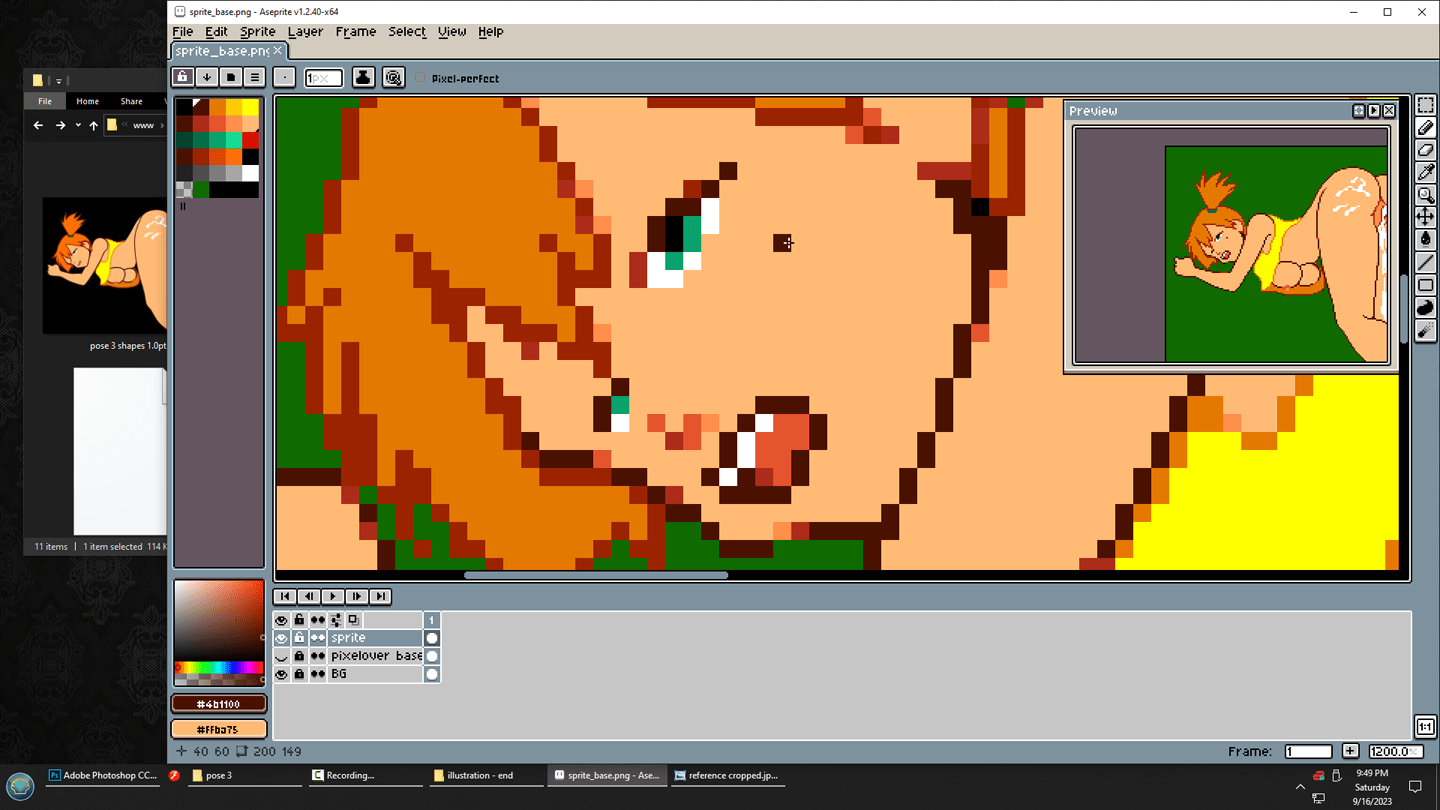The width and height of the screenshot is (1440, 810).
Task: Pick the Eyedropper tool
Action: (1426, 172)
